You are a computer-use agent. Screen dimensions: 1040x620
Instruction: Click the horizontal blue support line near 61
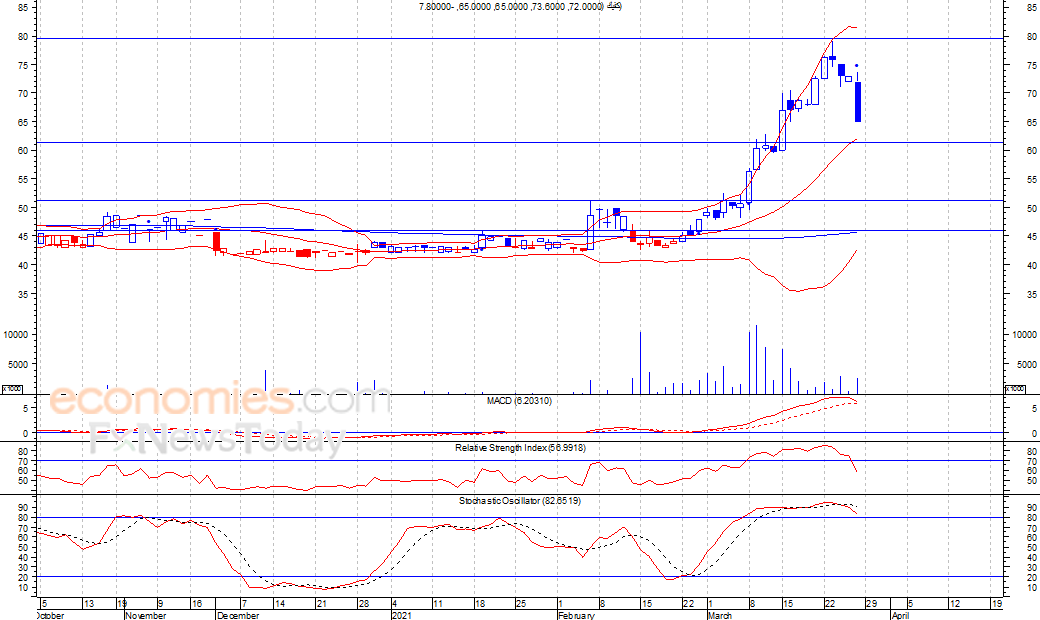(x=520, y=143)
